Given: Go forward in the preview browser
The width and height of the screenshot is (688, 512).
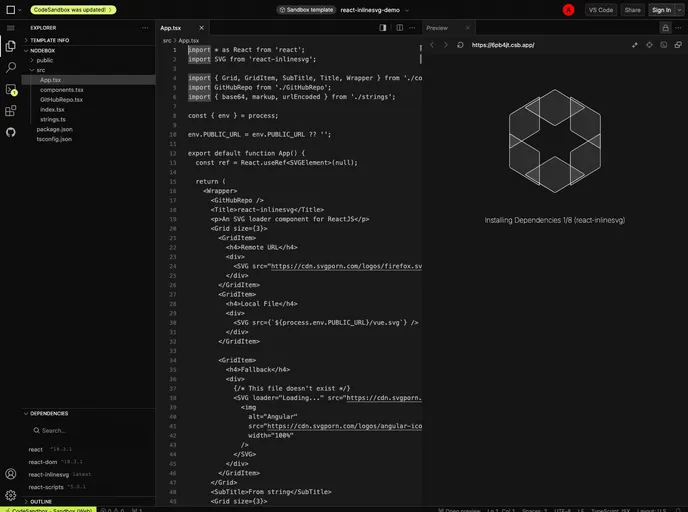Looking at the screenshot, I should [x=446, y=45].
